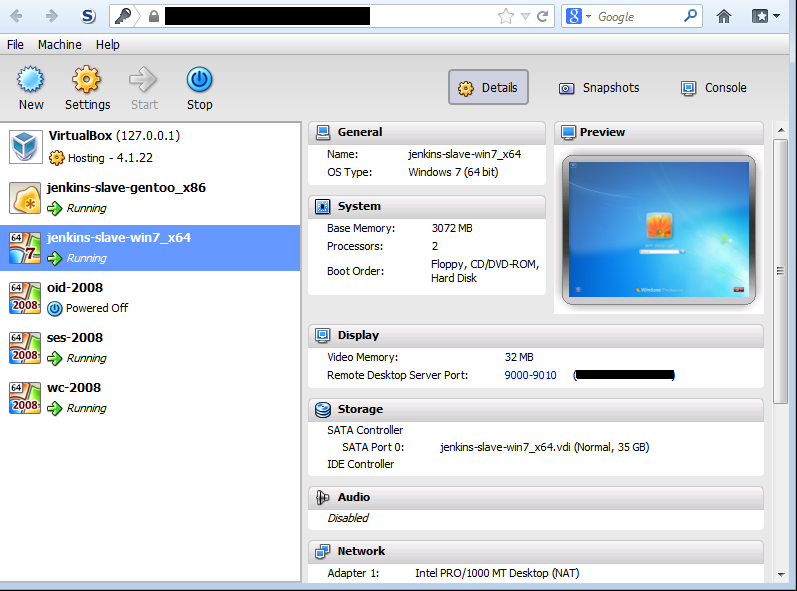Go to browser home page icon
This screenshot has height=591, width=797.
(724, 17)
